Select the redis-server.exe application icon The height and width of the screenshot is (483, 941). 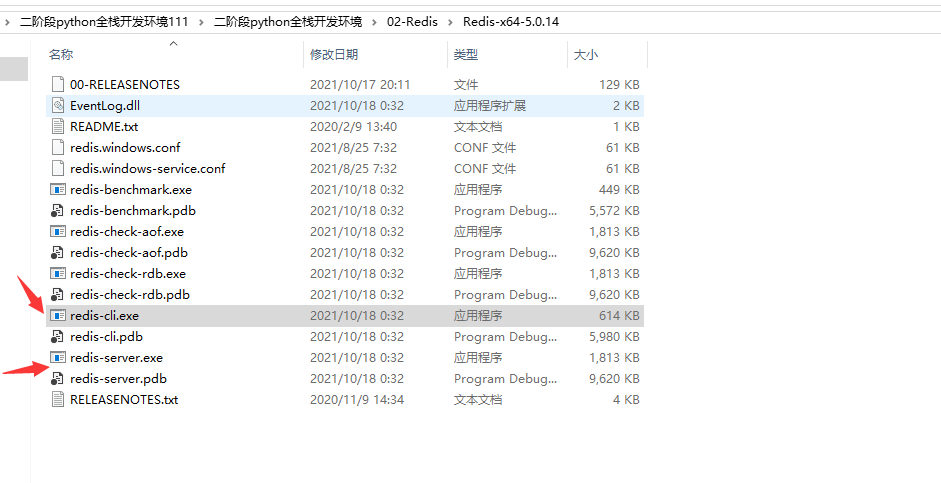point(58,358)
